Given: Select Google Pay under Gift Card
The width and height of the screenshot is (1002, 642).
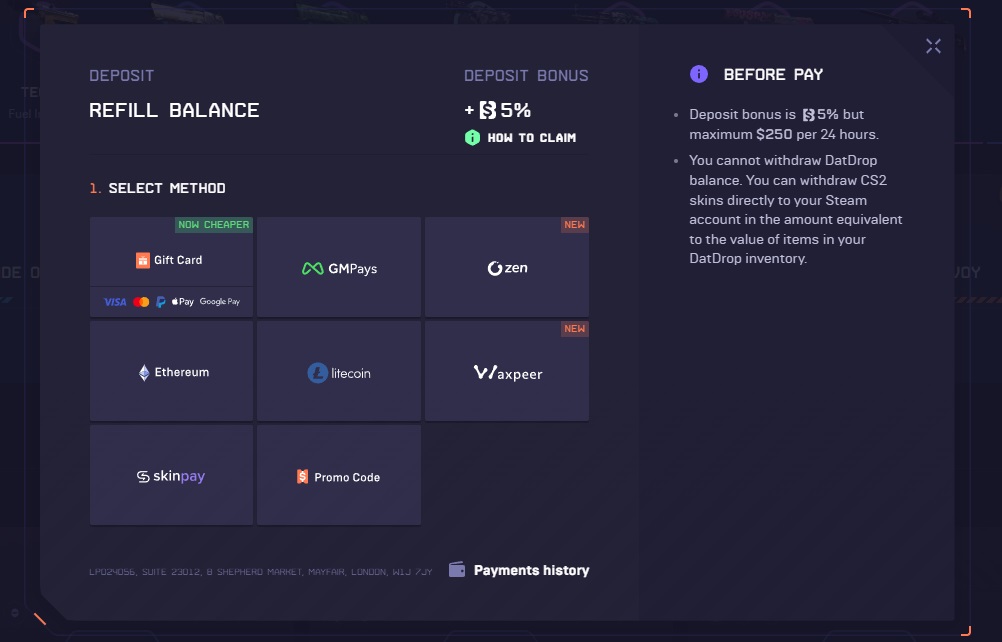Looking at the screenshot, I should tap(219, 301).
